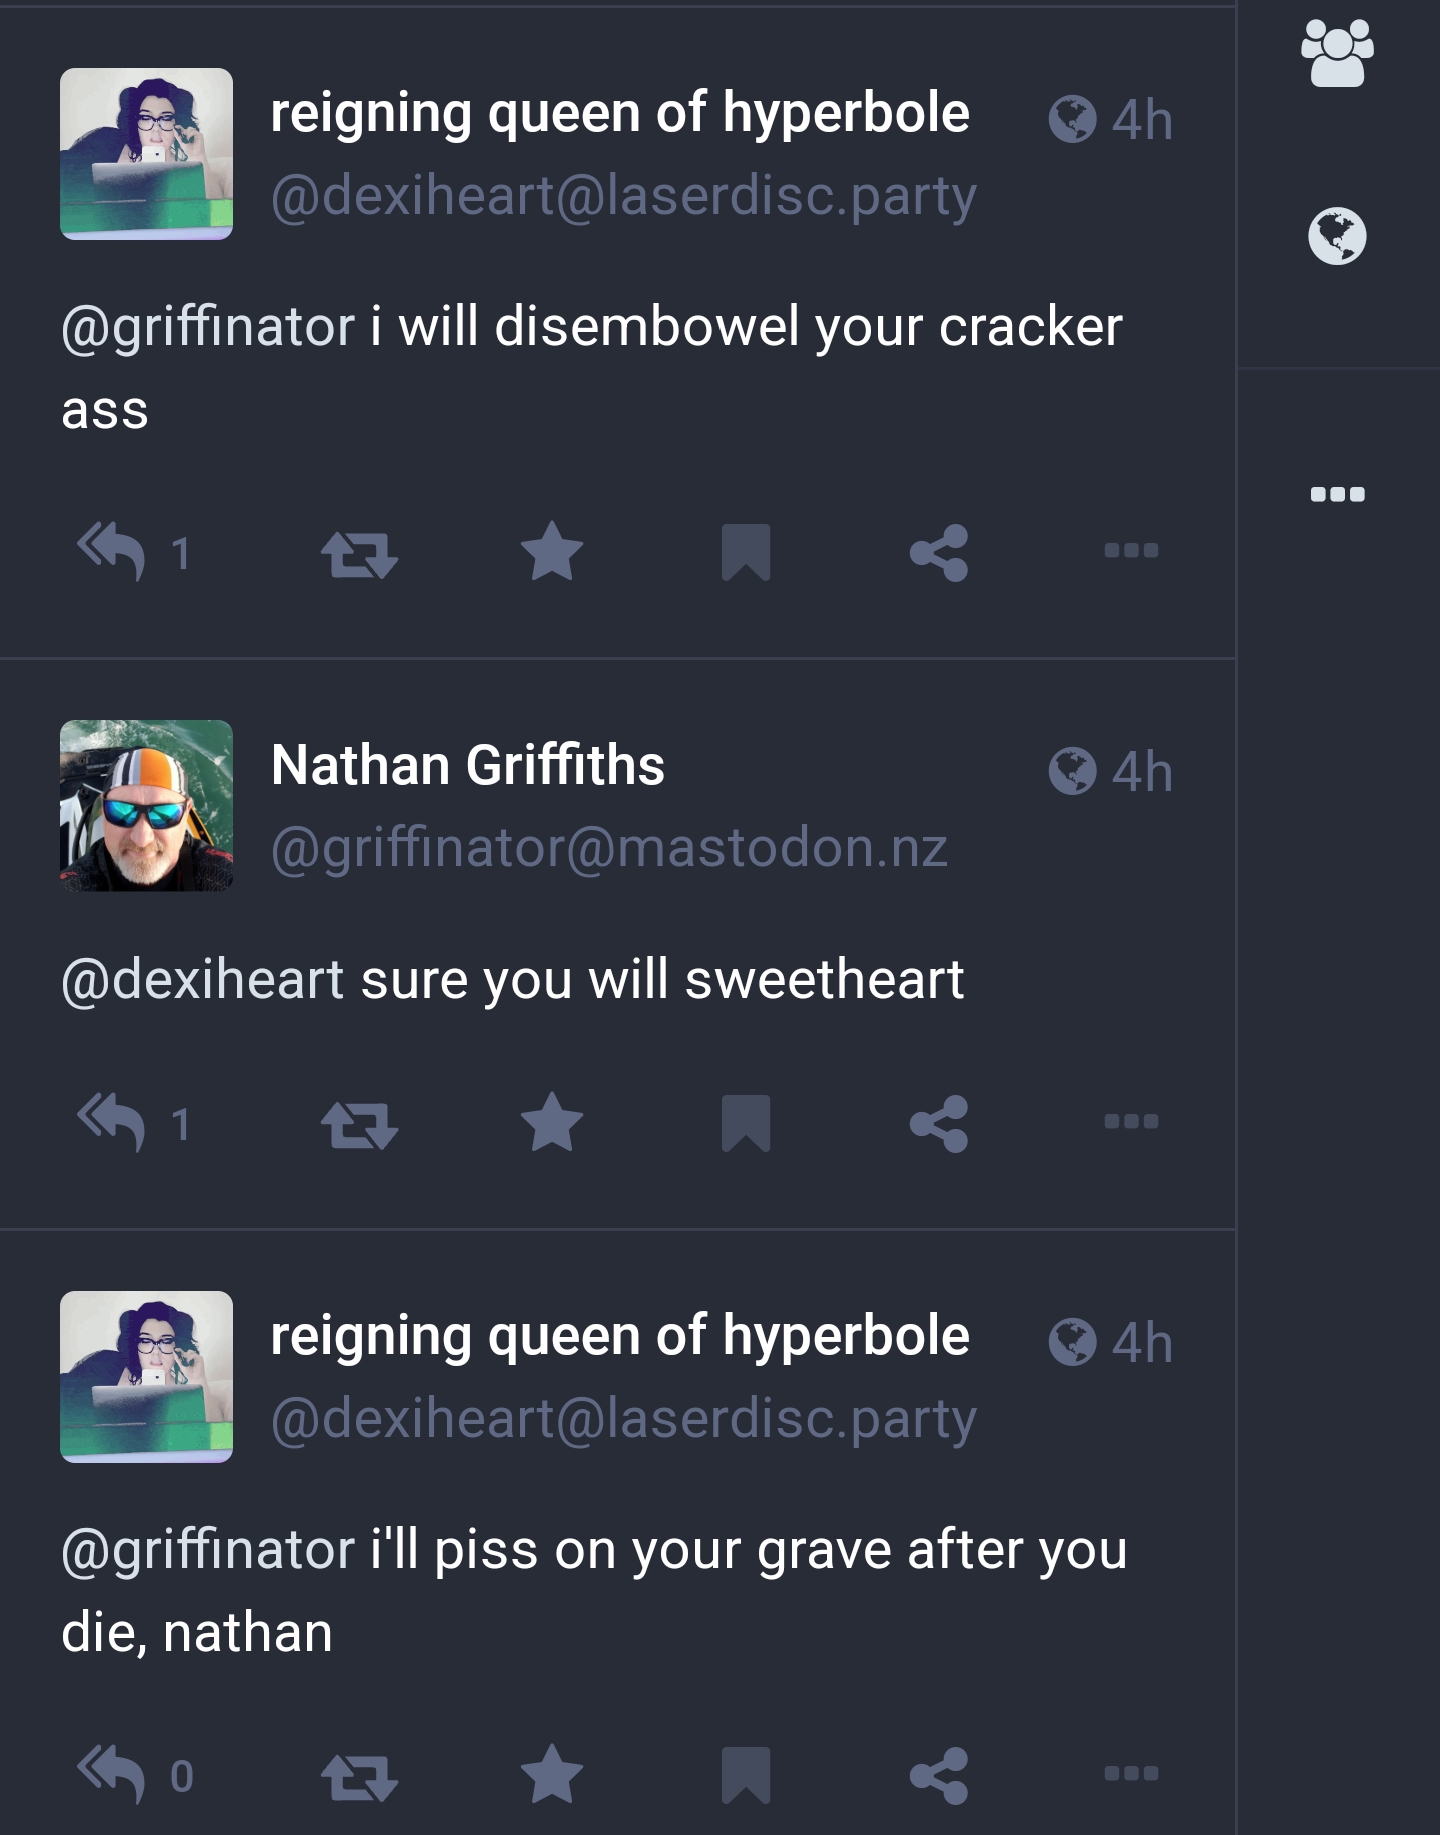The width and height of the screenshot is (1440, 1835).
Task: Reply to the disembowel post
Action: coord(112,552)
